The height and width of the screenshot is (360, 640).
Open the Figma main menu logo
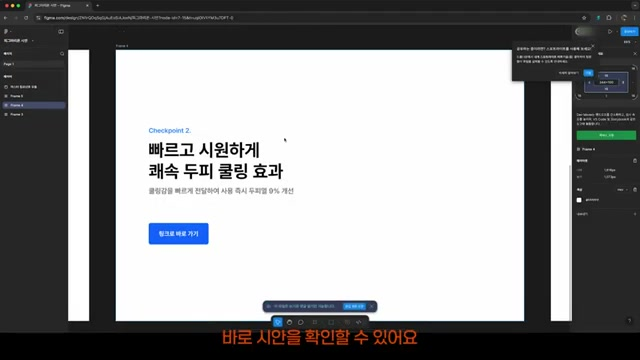pyautogui.click(x=6, y=31)
